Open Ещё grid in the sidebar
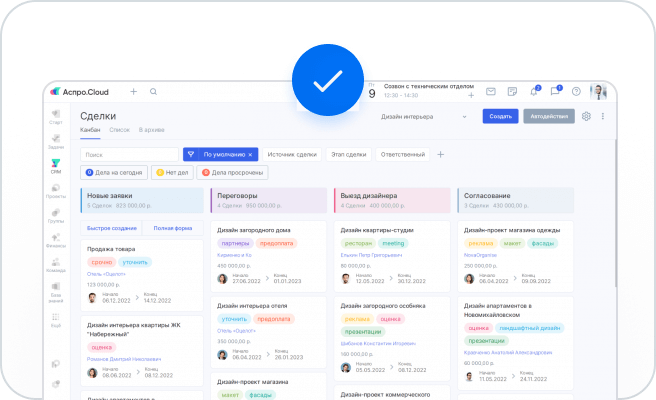 point(56,320)
